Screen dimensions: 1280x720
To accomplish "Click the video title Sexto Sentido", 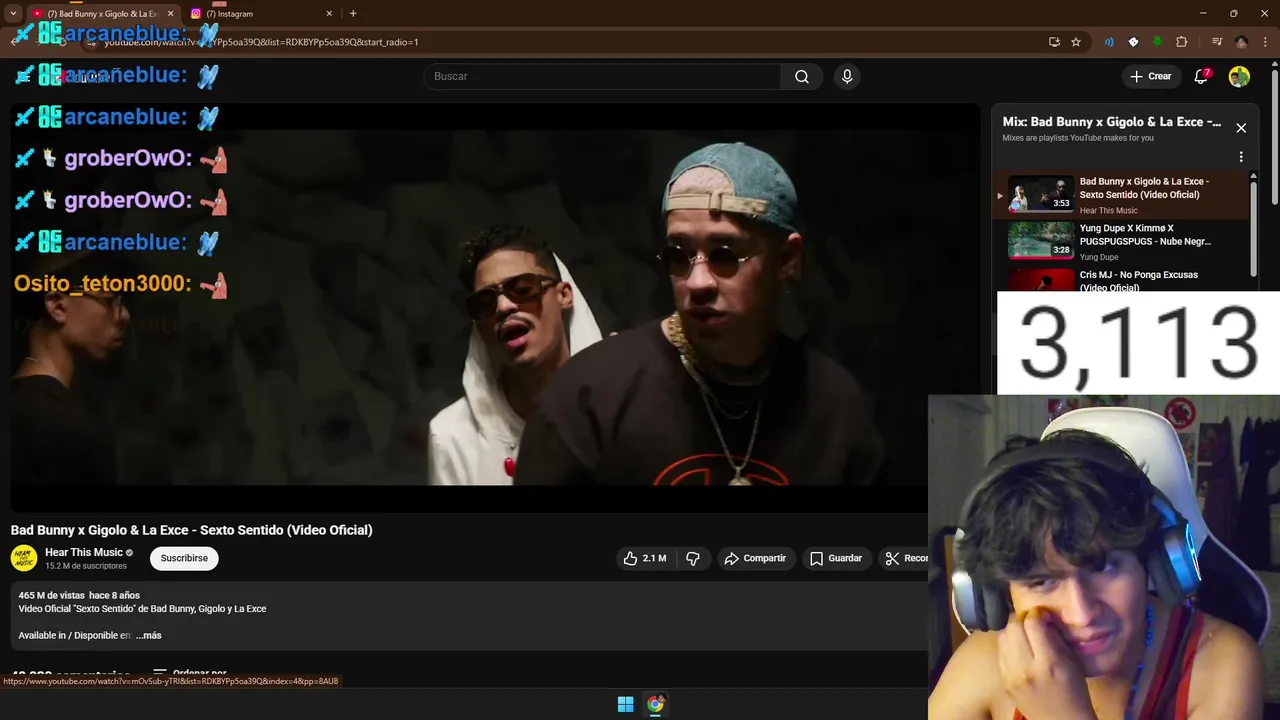I will click(191, 530).
